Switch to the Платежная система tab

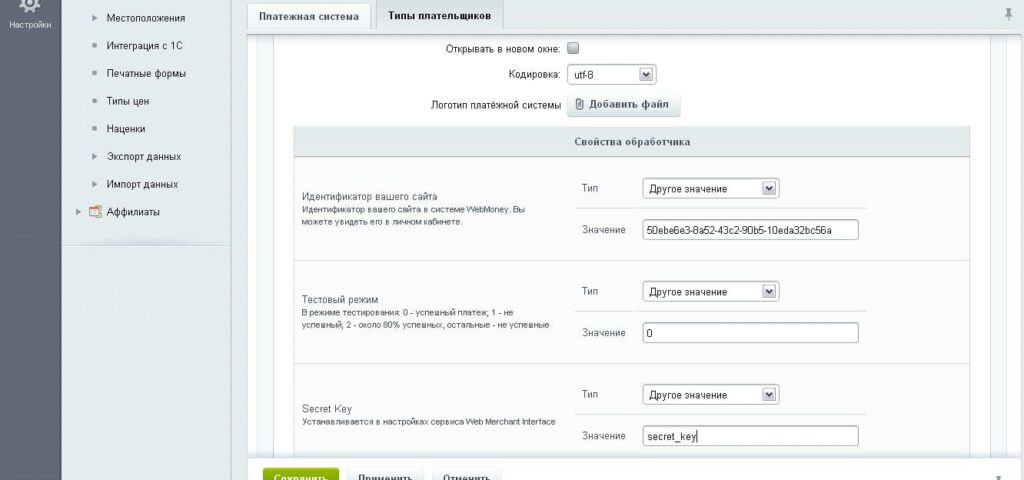click(x=308, y=16)
